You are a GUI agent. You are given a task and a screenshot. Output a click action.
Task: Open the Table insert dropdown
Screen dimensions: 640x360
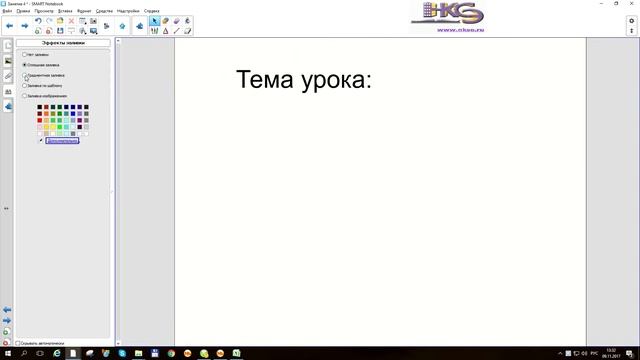pos(82,21)
